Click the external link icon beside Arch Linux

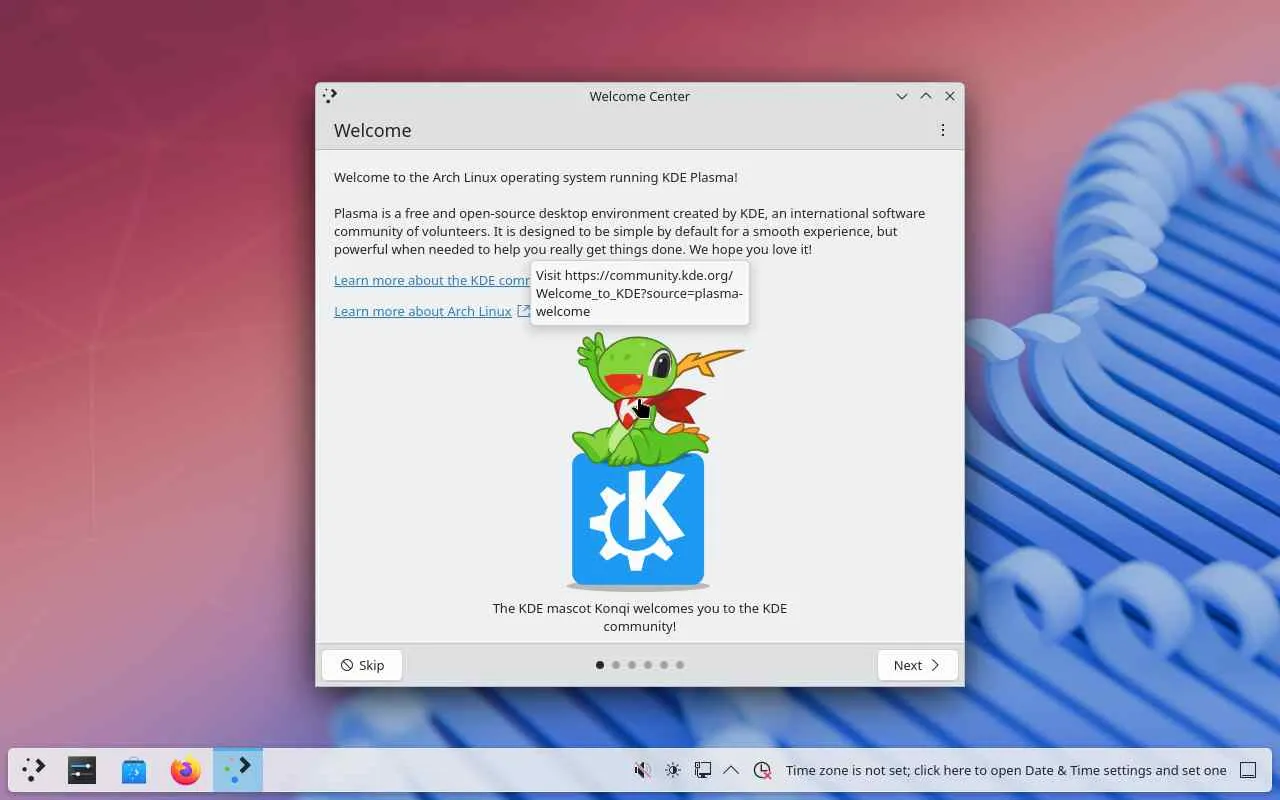point(523,311)
